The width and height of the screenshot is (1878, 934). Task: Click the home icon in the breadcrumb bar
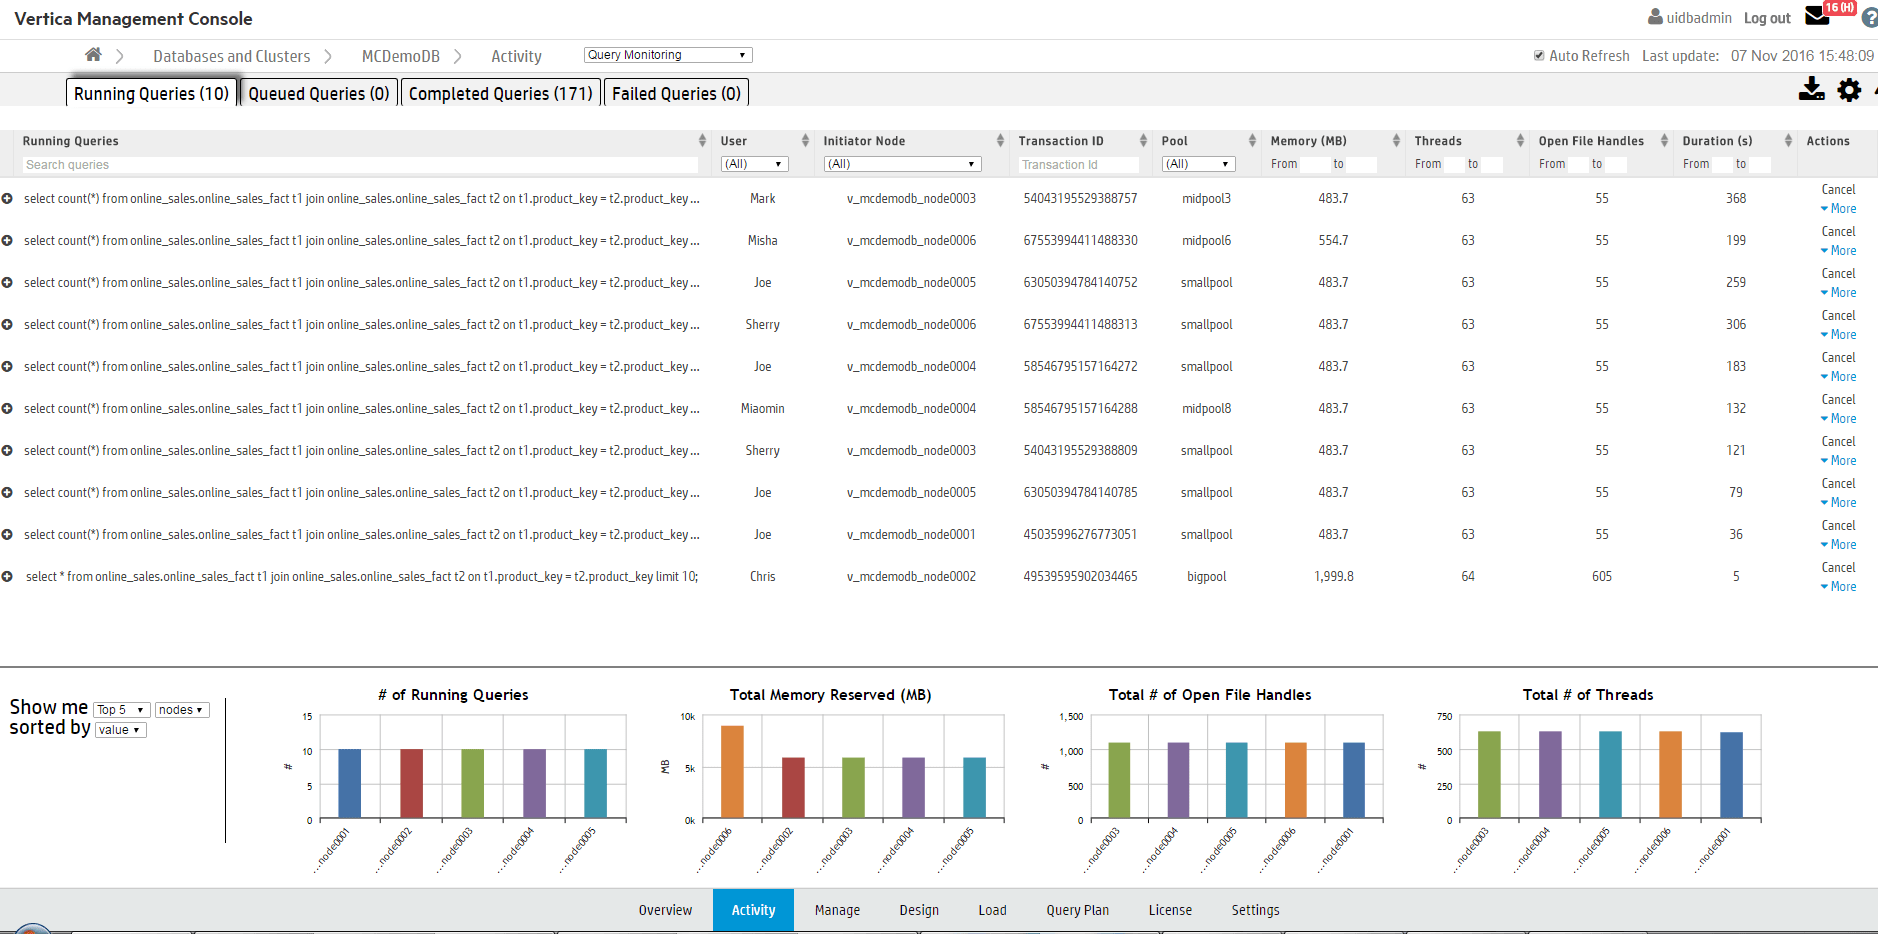click(x=93, y=55)
